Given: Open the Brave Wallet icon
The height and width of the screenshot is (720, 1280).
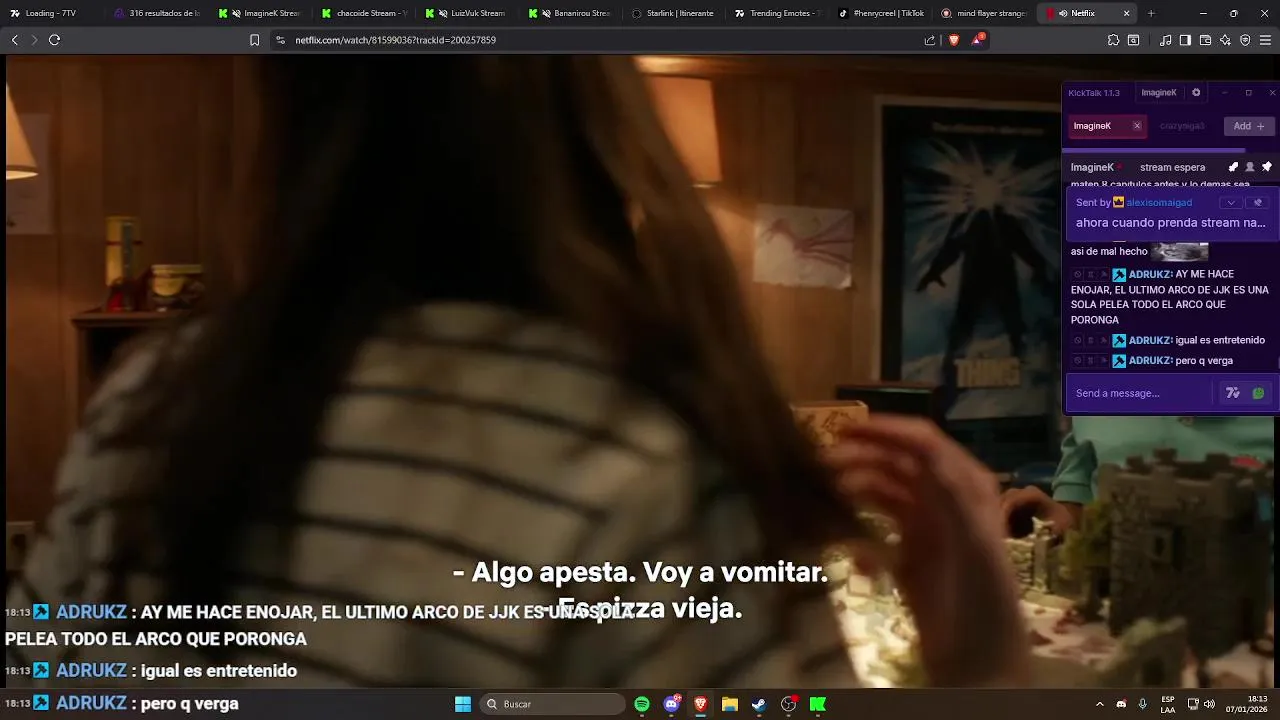Looking at the screenshot, I should click(x=1205, y=40).
